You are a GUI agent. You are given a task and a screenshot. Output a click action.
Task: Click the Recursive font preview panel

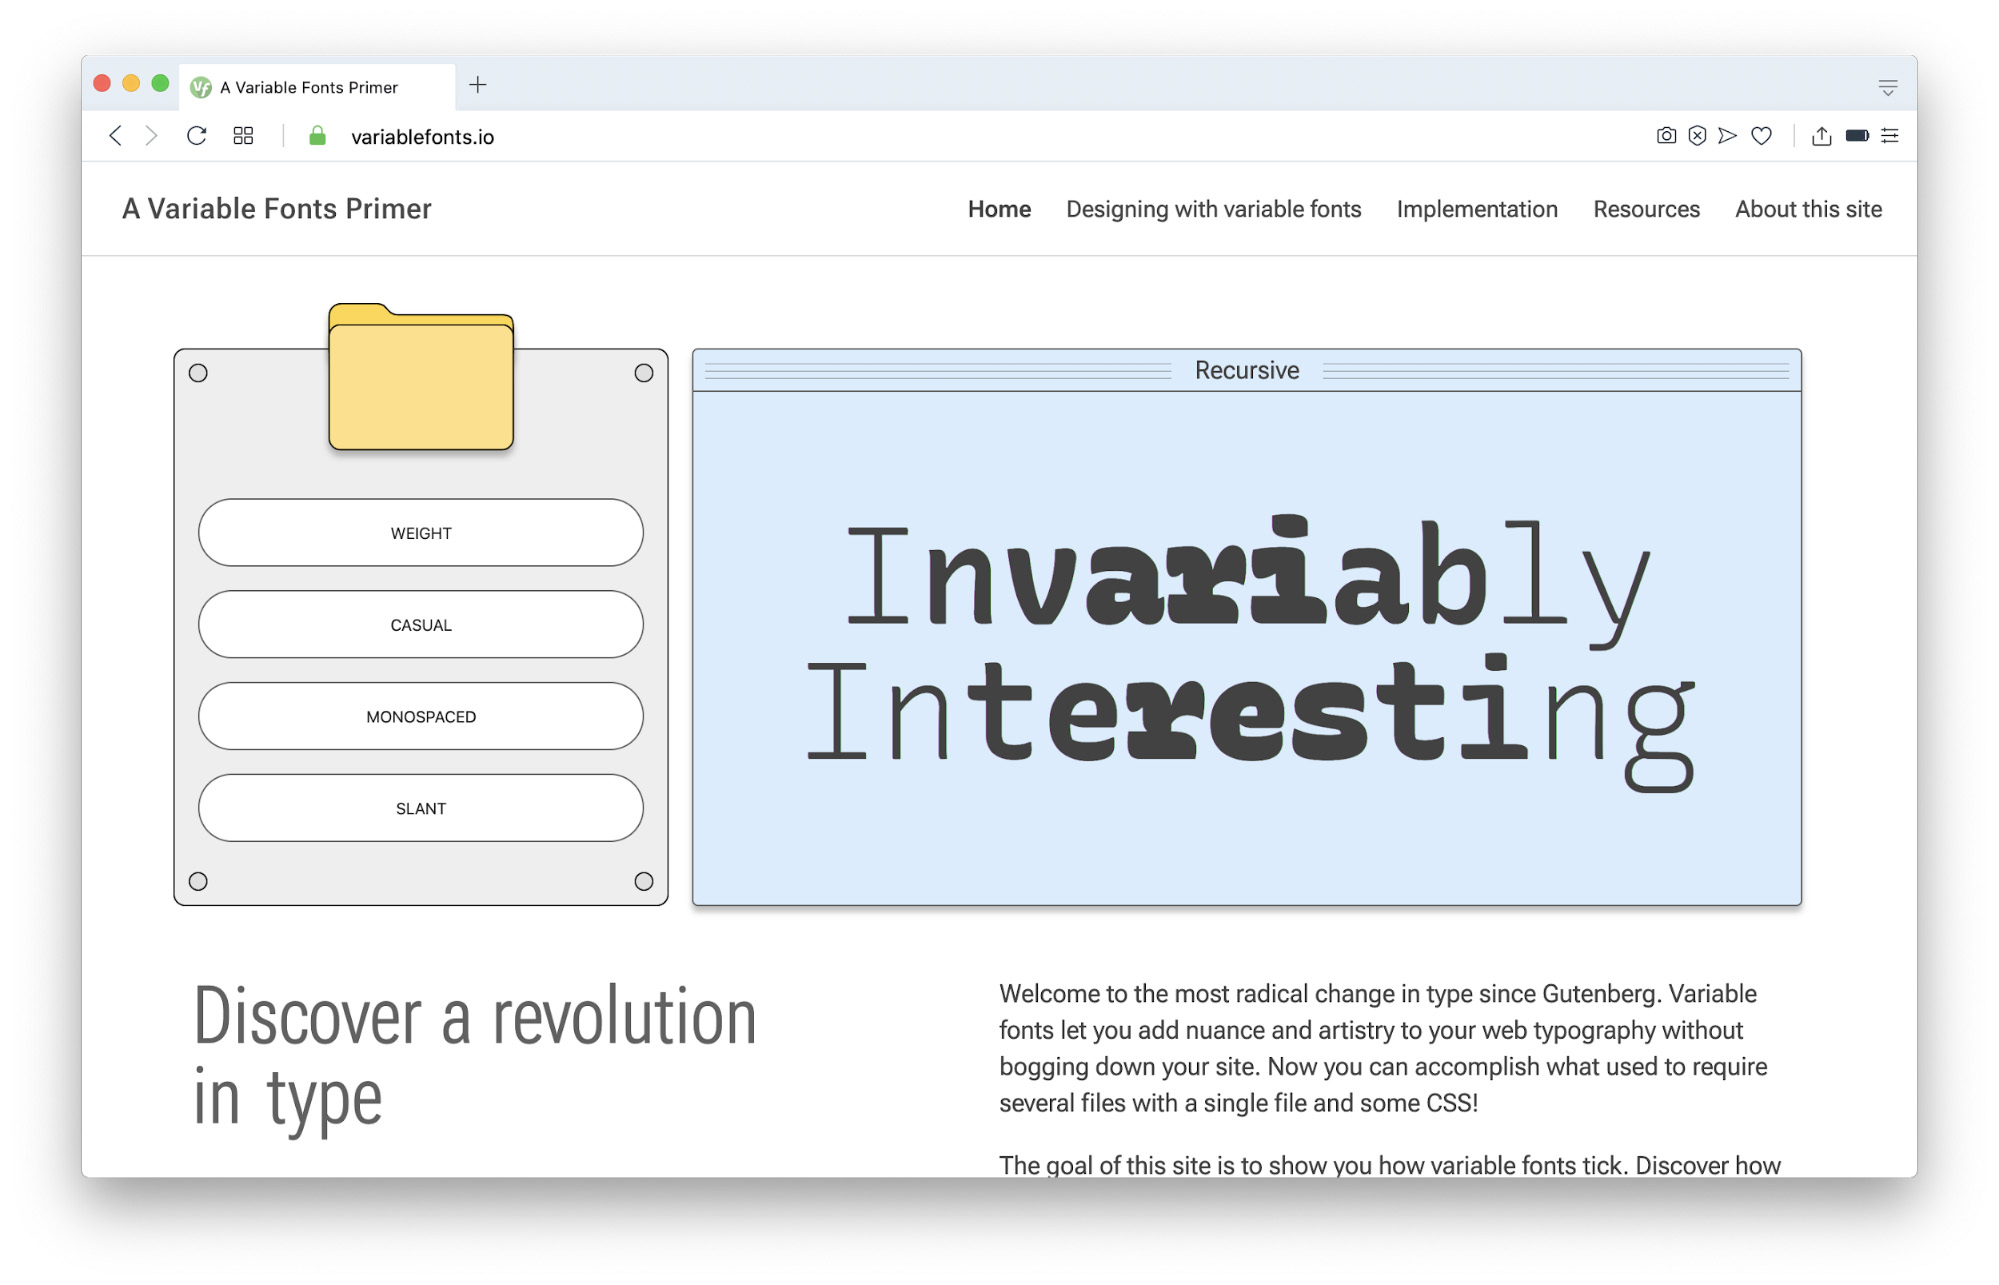click(1247, 626)
